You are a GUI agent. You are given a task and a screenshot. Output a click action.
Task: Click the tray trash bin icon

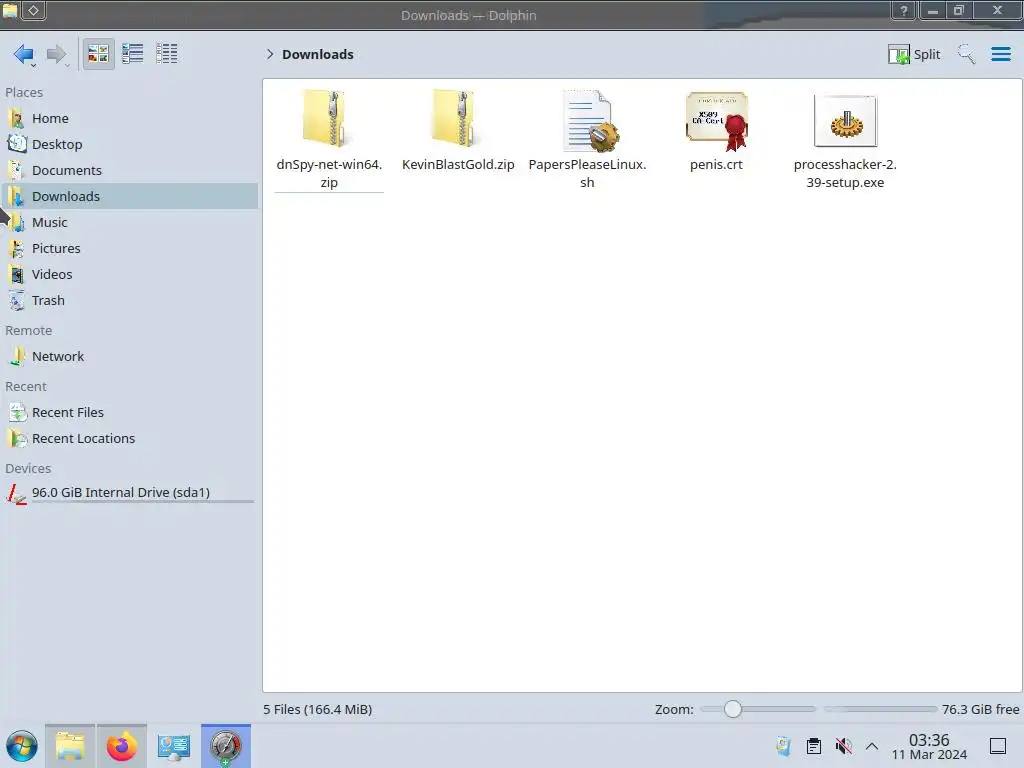784,746
